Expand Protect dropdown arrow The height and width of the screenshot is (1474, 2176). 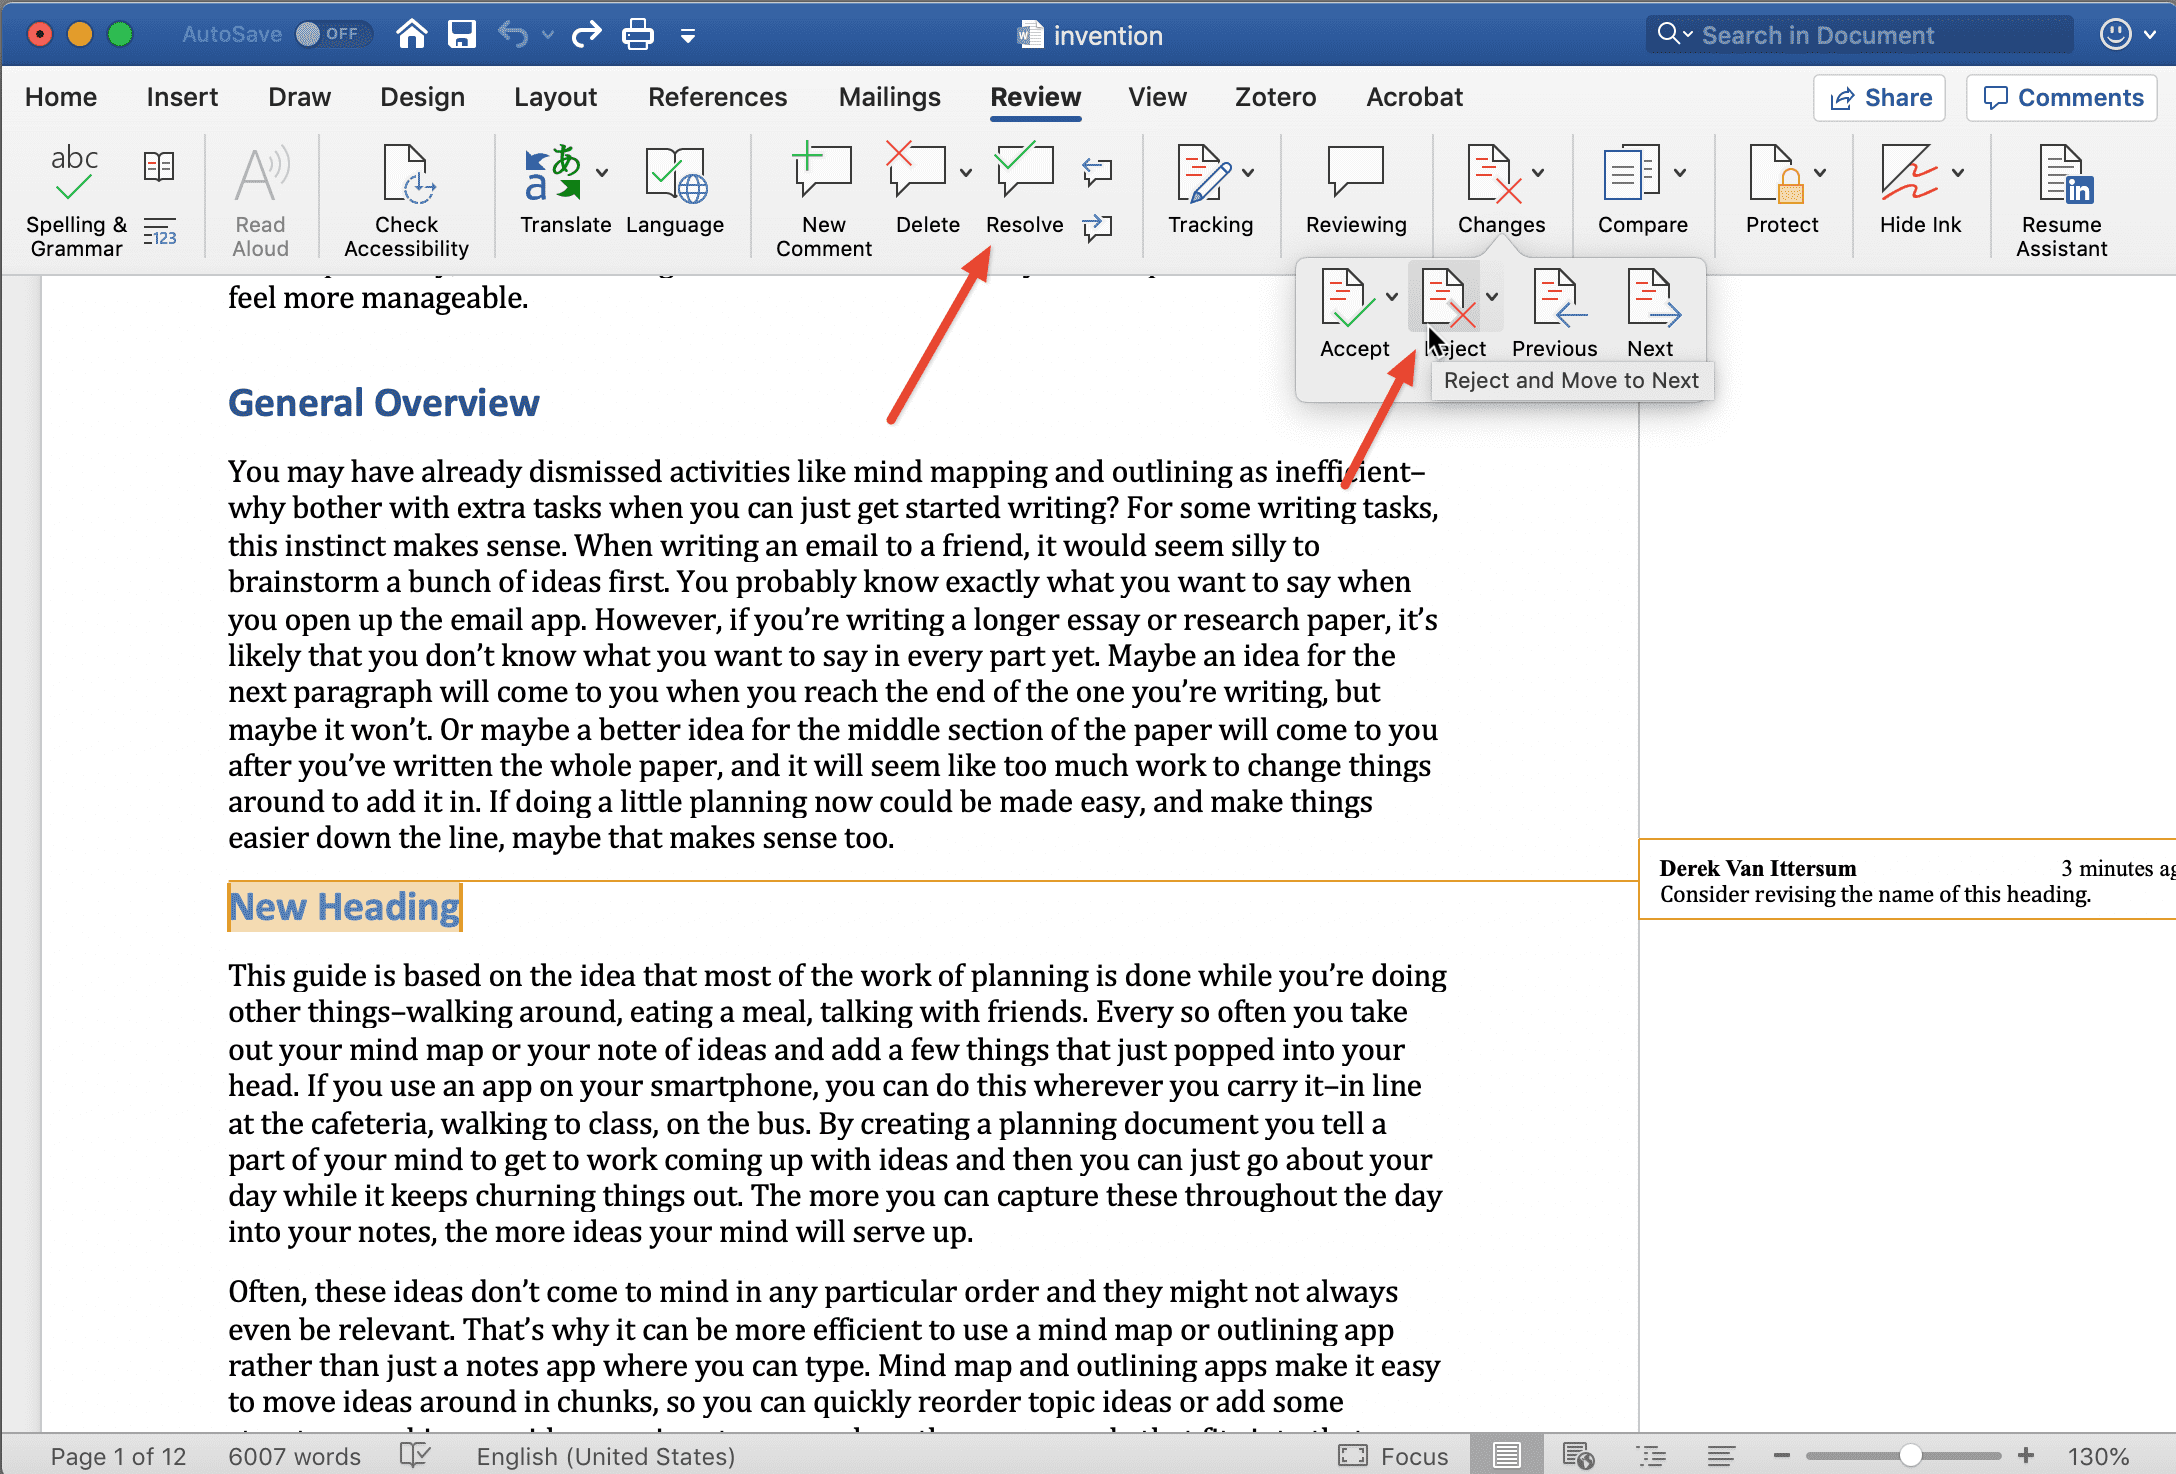(1820, 173)
